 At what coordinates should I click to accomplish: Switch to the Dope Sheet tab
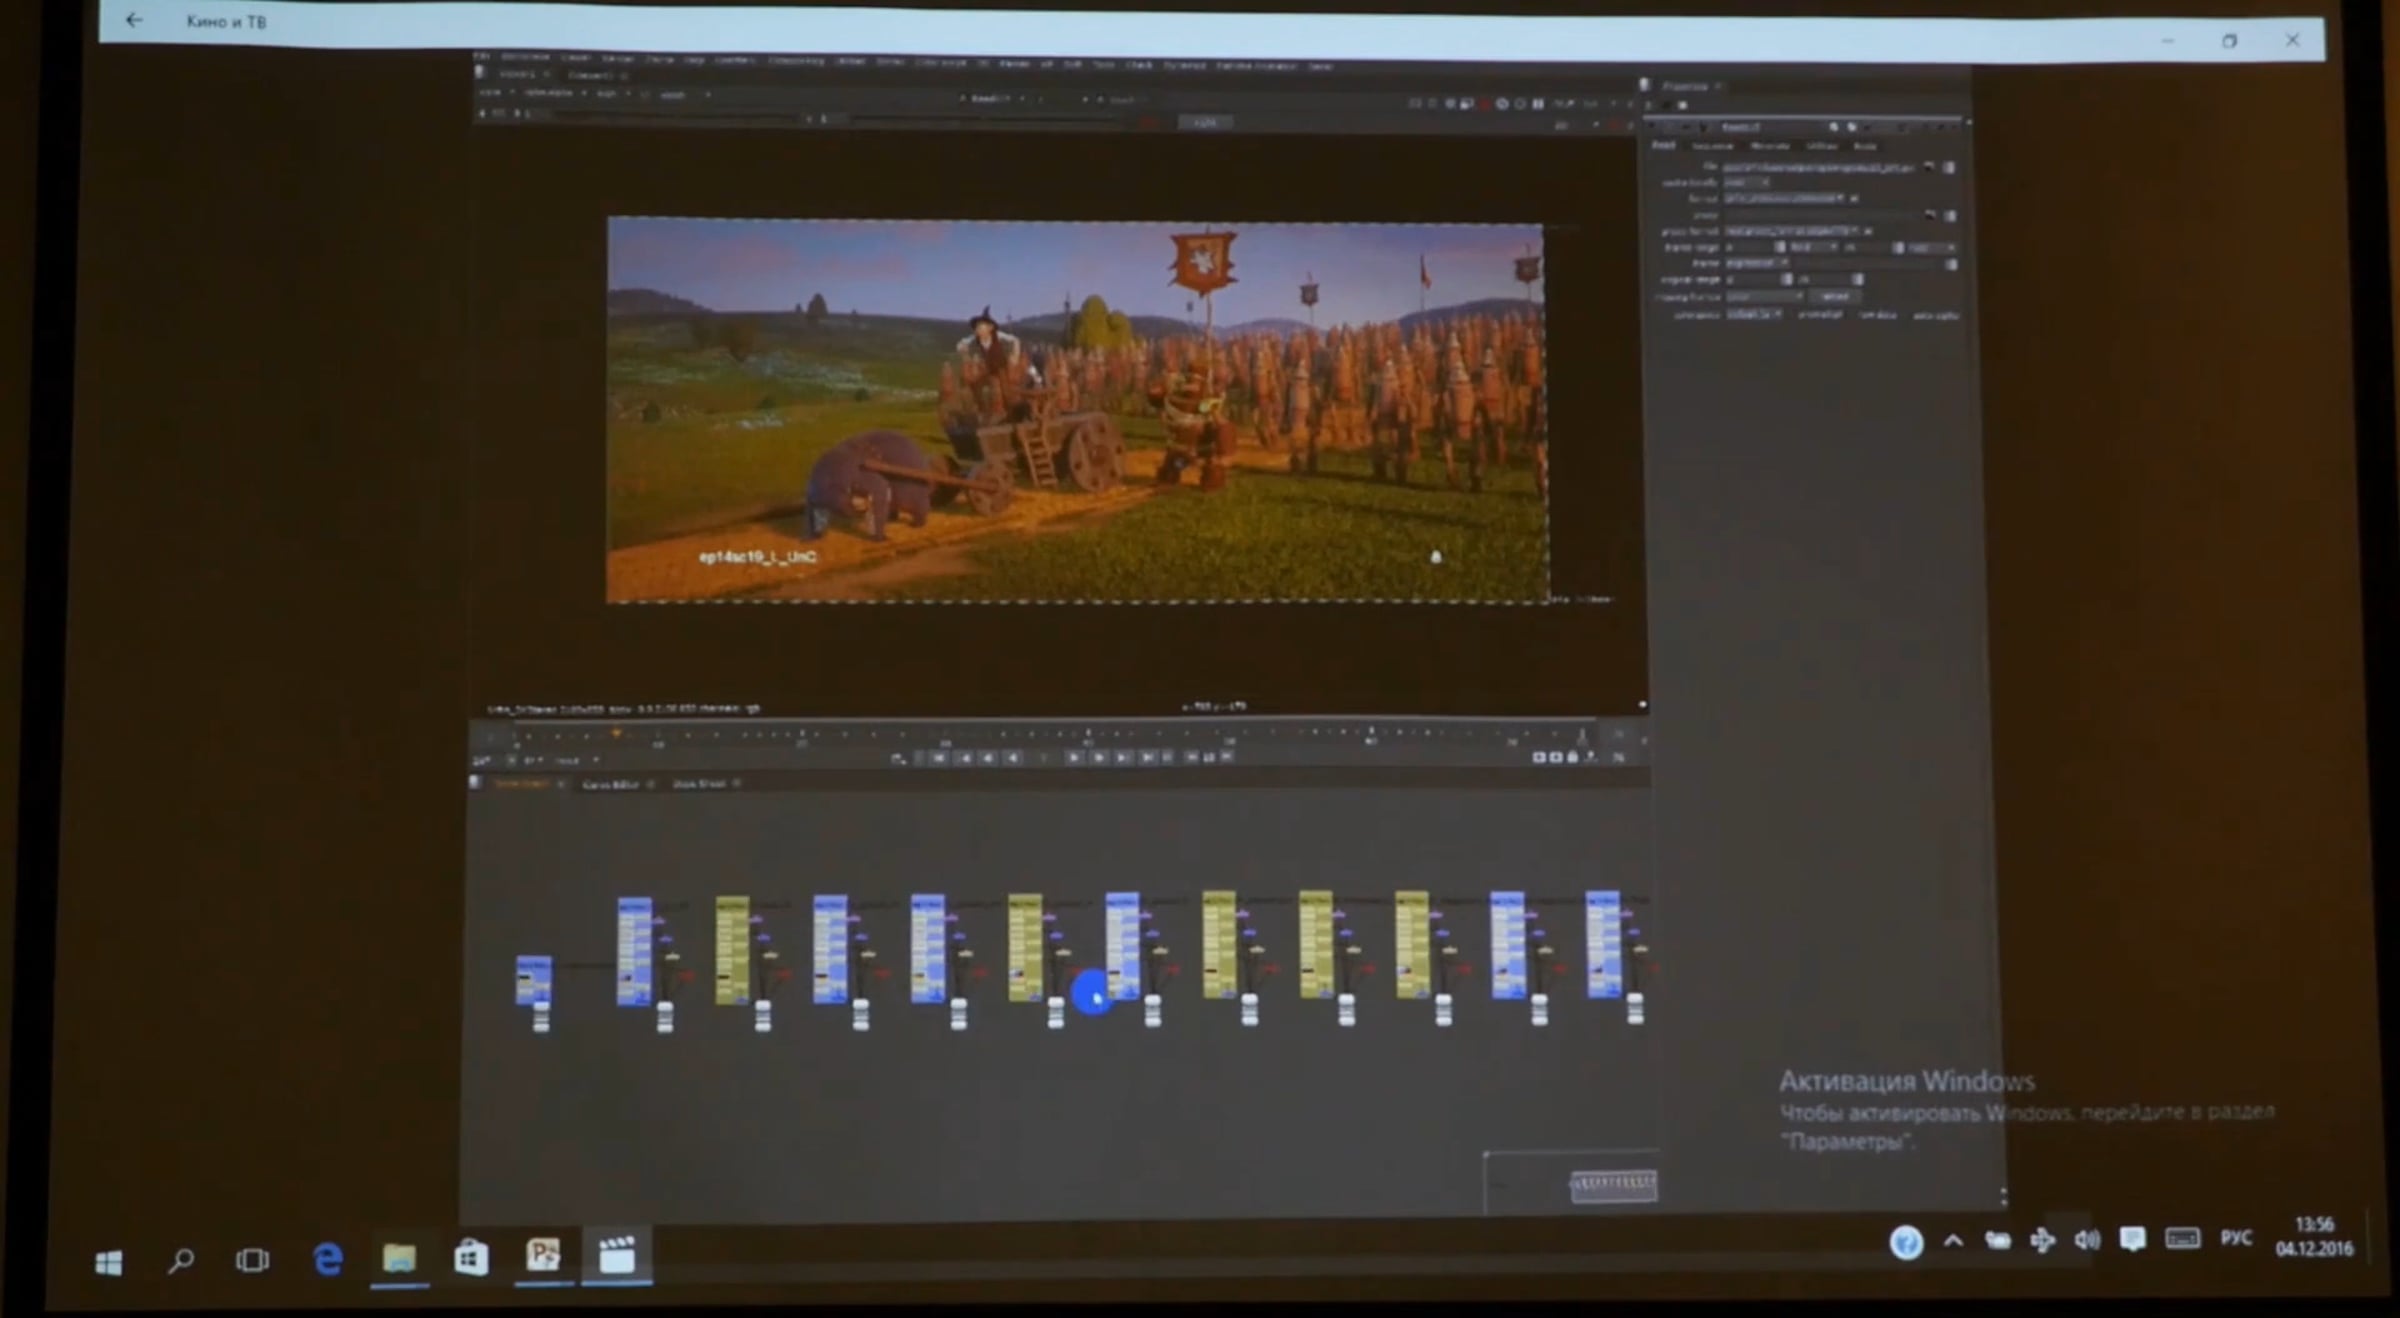click(698, 784)
